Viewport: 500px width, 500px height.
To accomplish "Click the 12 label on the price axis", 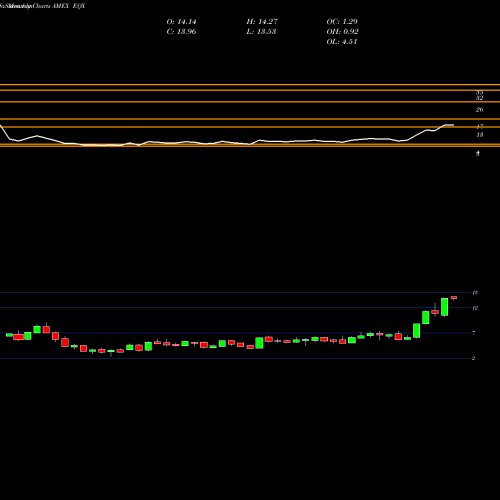I will 475,308.
